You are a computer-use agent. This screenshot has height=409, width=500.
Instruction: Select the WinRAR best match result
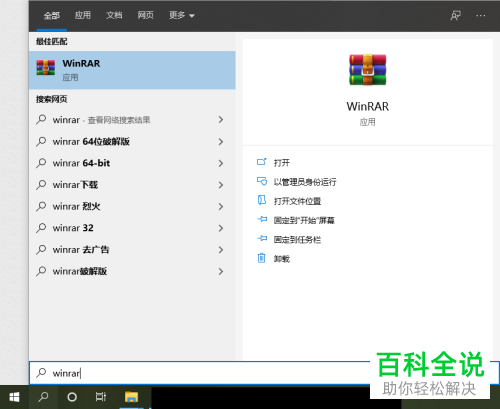(x=132, y=70)
